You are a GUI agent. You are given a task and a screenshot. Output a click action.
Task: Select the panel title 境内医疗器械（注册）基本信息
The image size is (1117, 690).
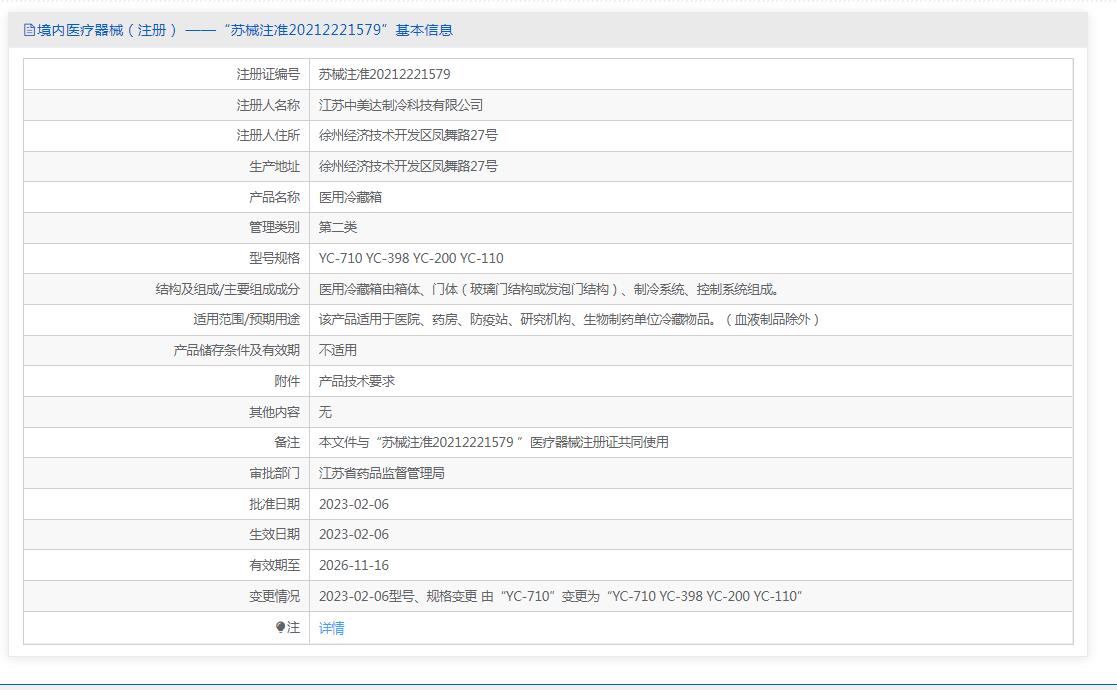coord(244,30)
